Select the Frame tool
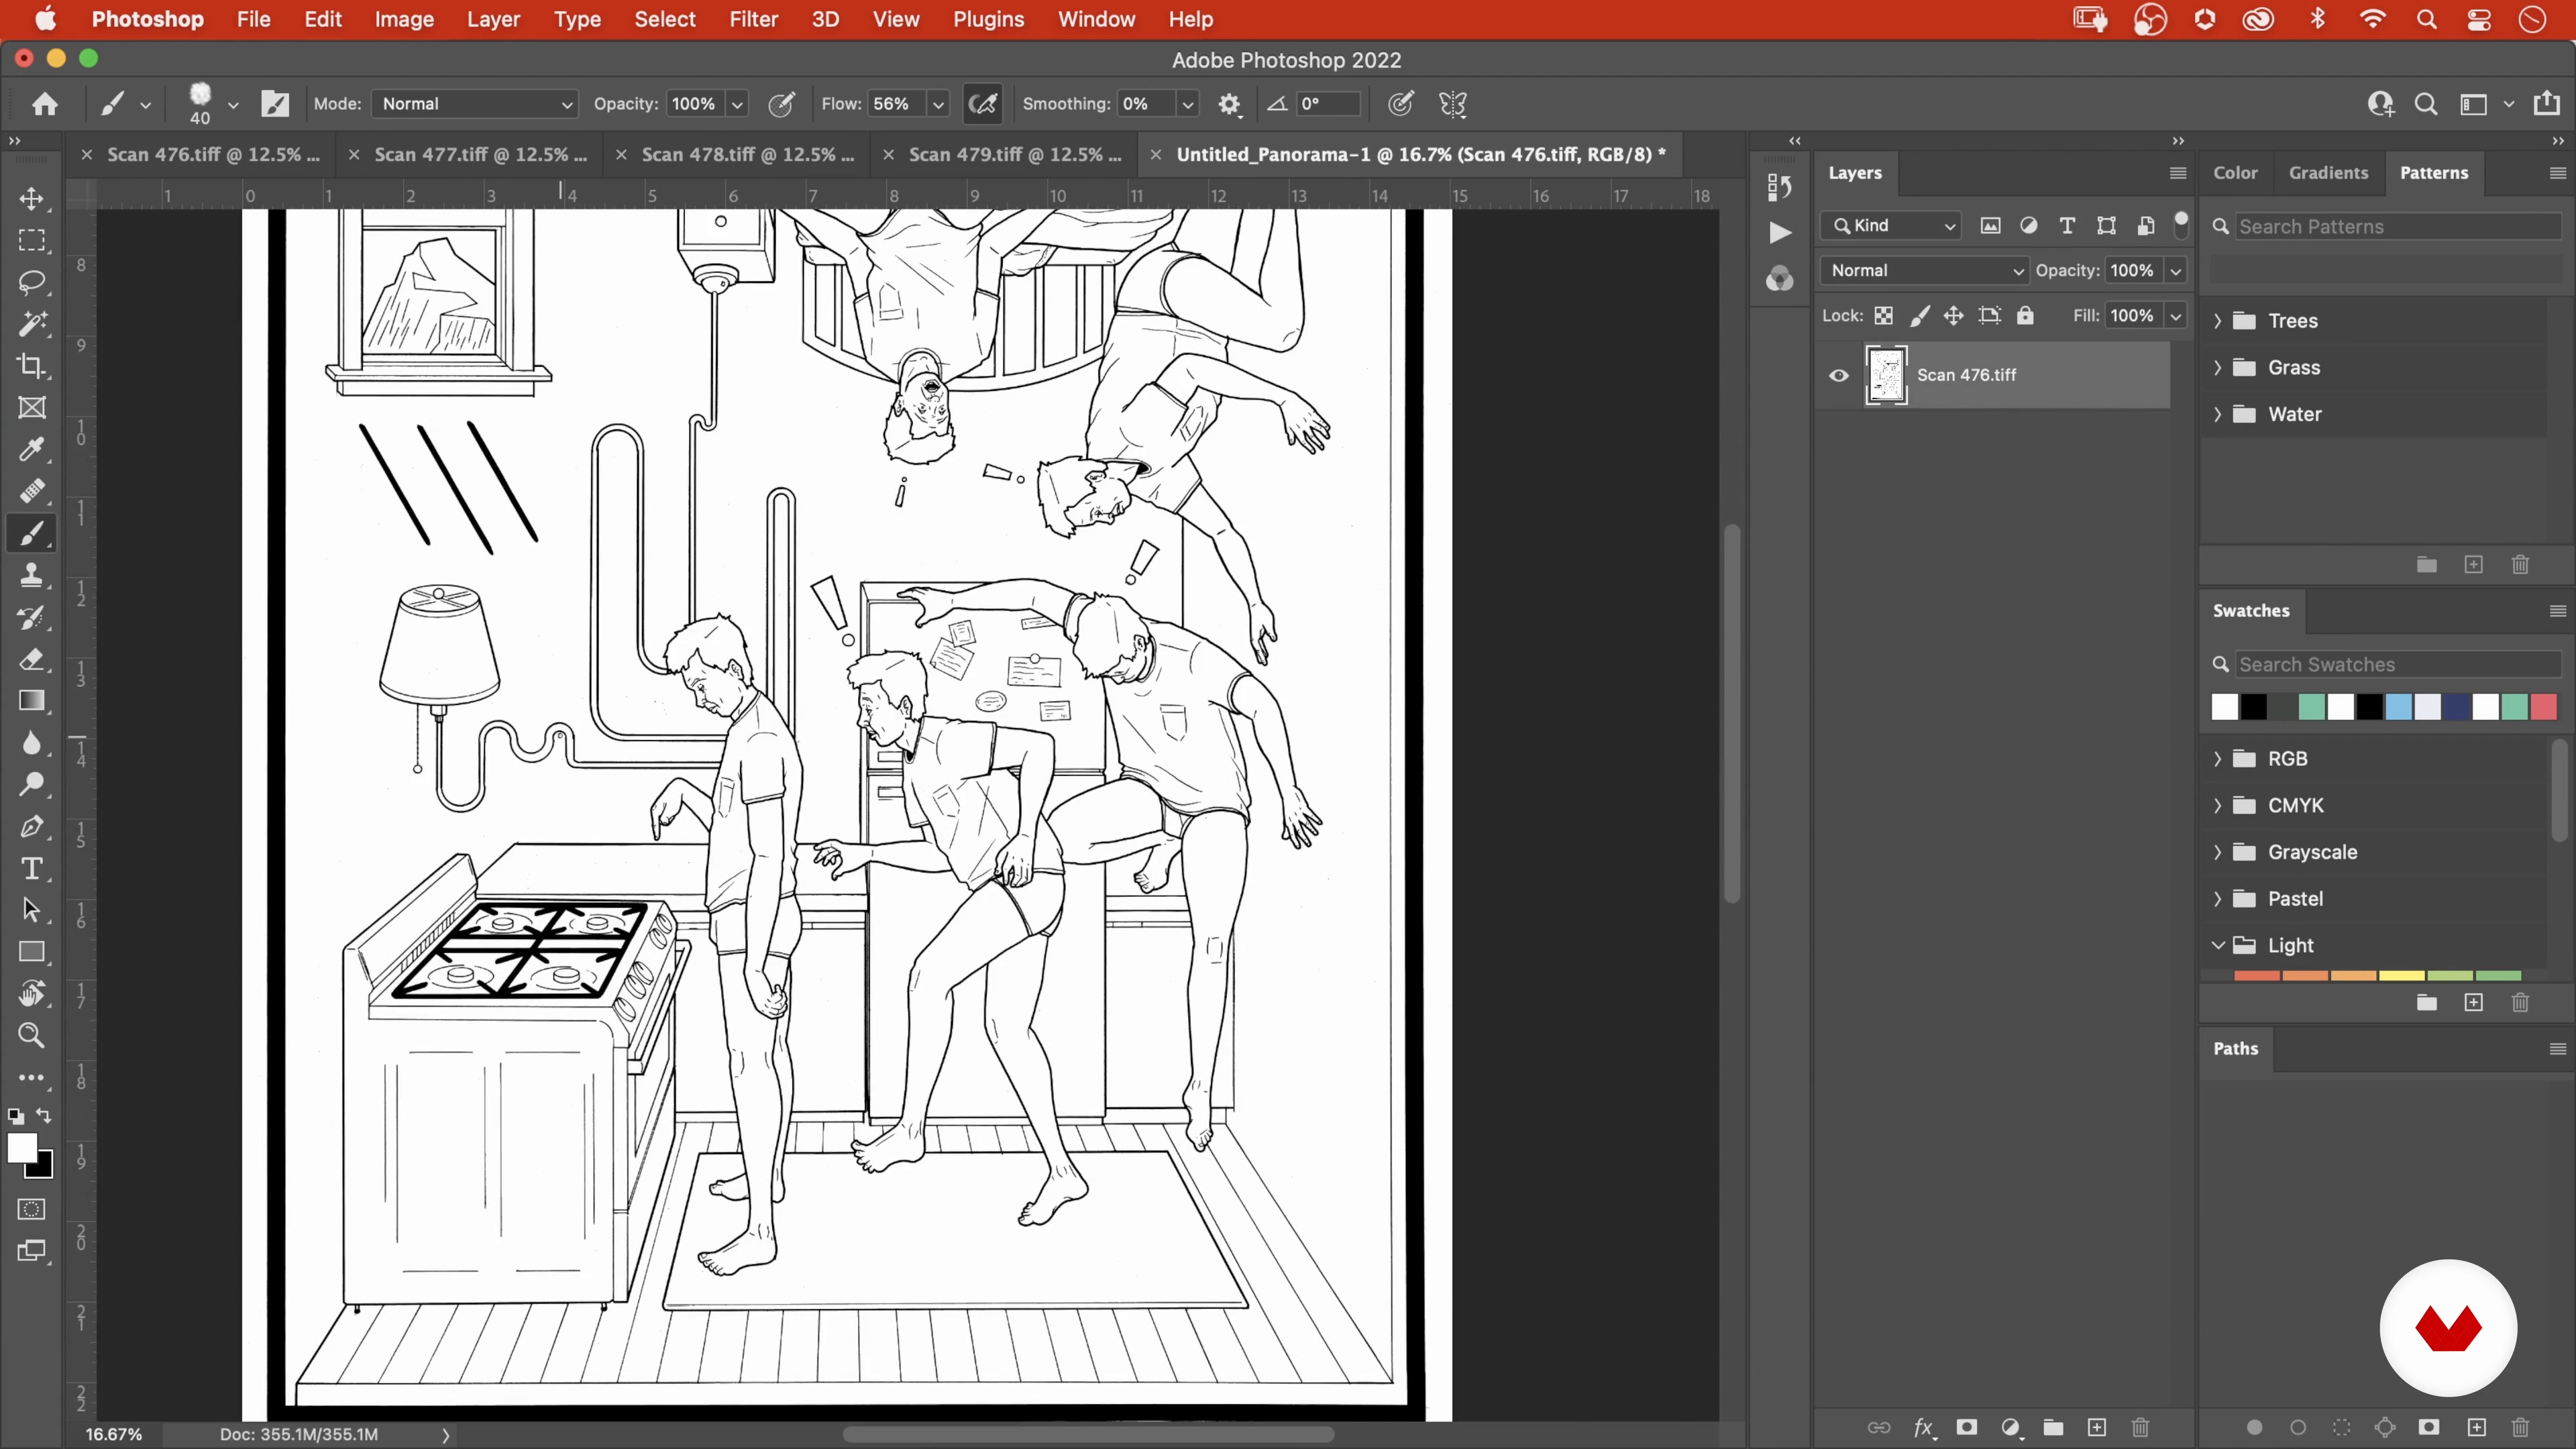This screenshot has width=2576, height=1449. [32, 408]
